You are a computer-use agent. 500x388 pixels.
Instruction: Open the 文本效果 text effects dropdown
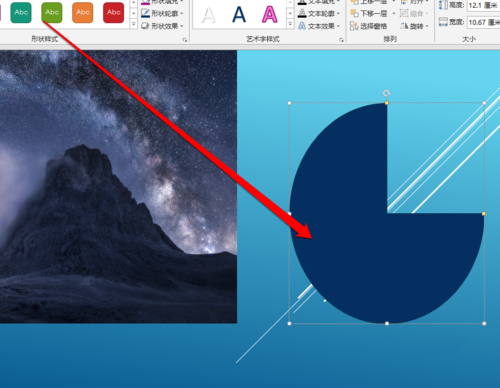click(x=319, y=26)
